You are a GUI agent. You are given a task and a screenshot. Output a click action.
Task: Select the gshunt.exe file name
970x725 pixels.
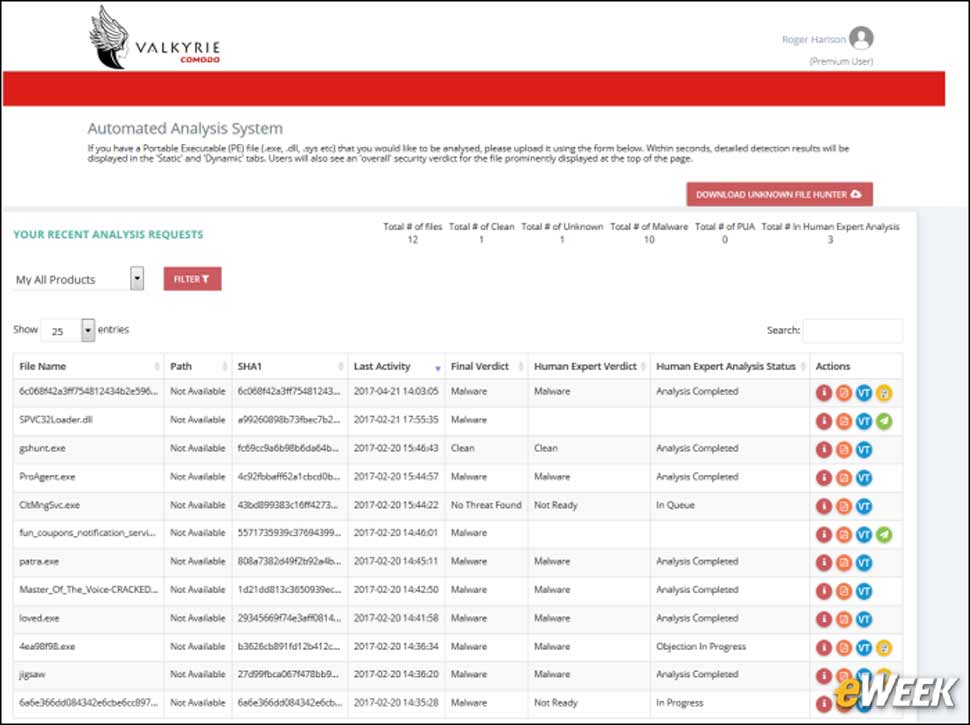click(42, 448)
